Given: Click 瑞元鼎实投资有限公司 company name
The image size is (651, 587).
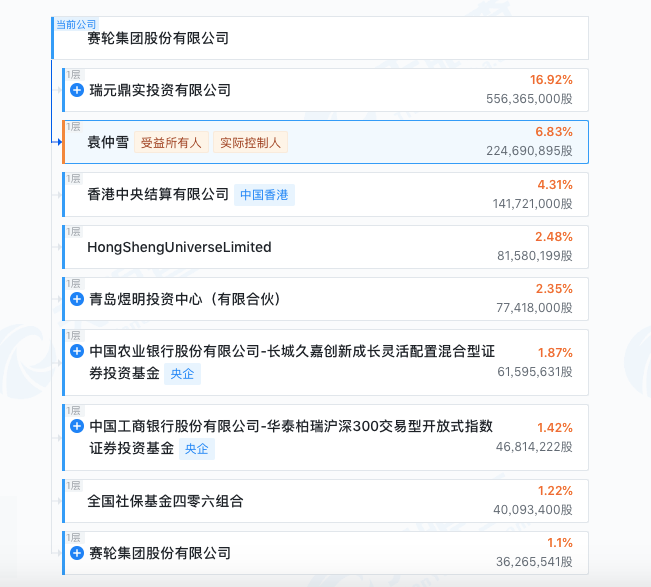Looking at the screenshot, I should coord(160,90).
